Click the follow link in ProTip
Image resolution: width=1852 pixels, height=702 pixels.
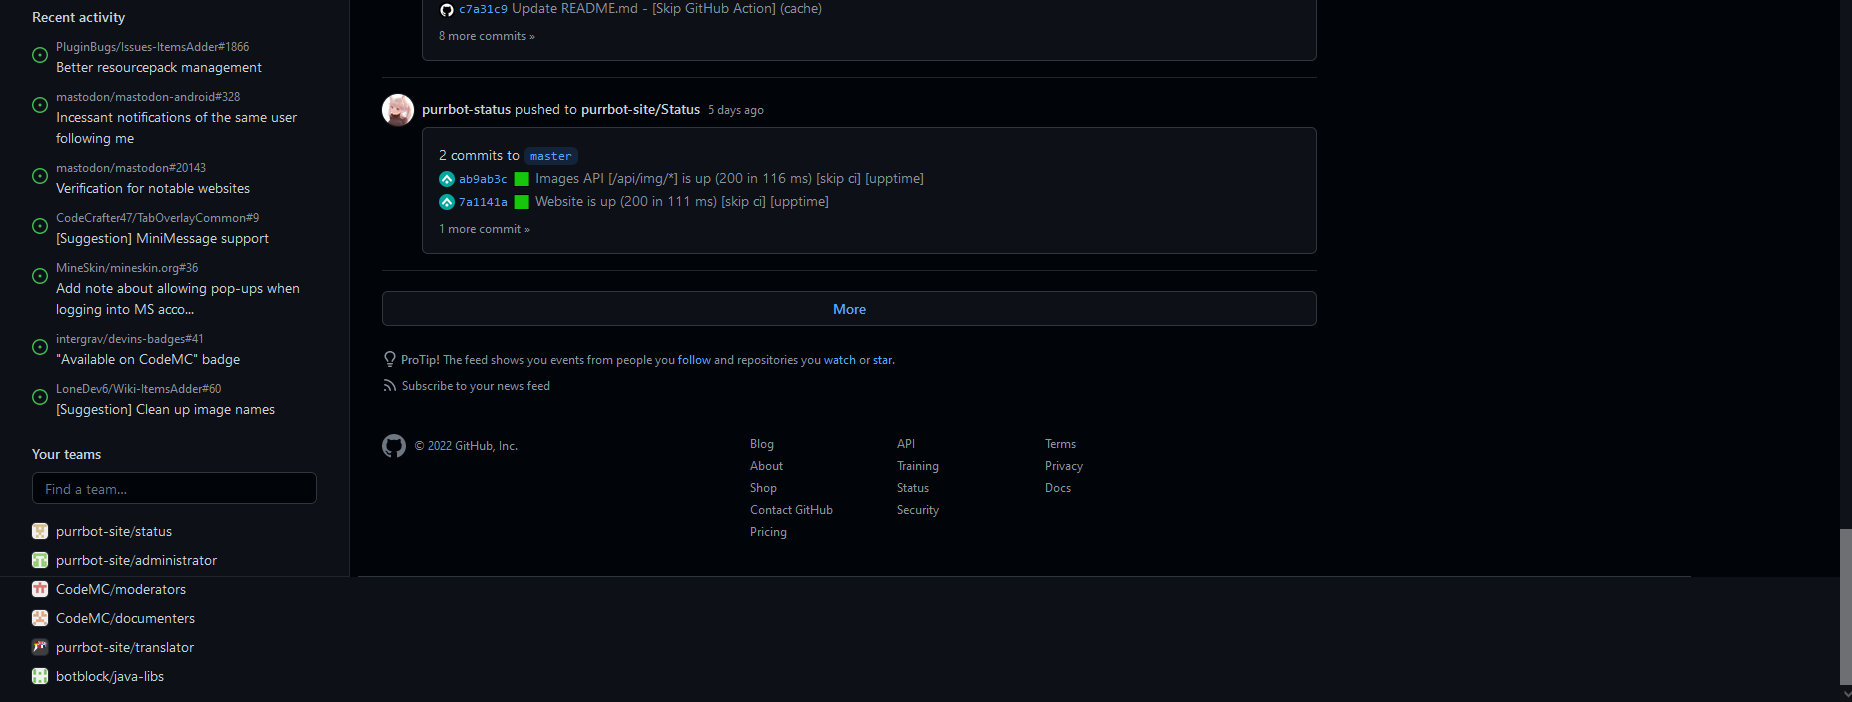pyautogui.click(x=694, y=360)
